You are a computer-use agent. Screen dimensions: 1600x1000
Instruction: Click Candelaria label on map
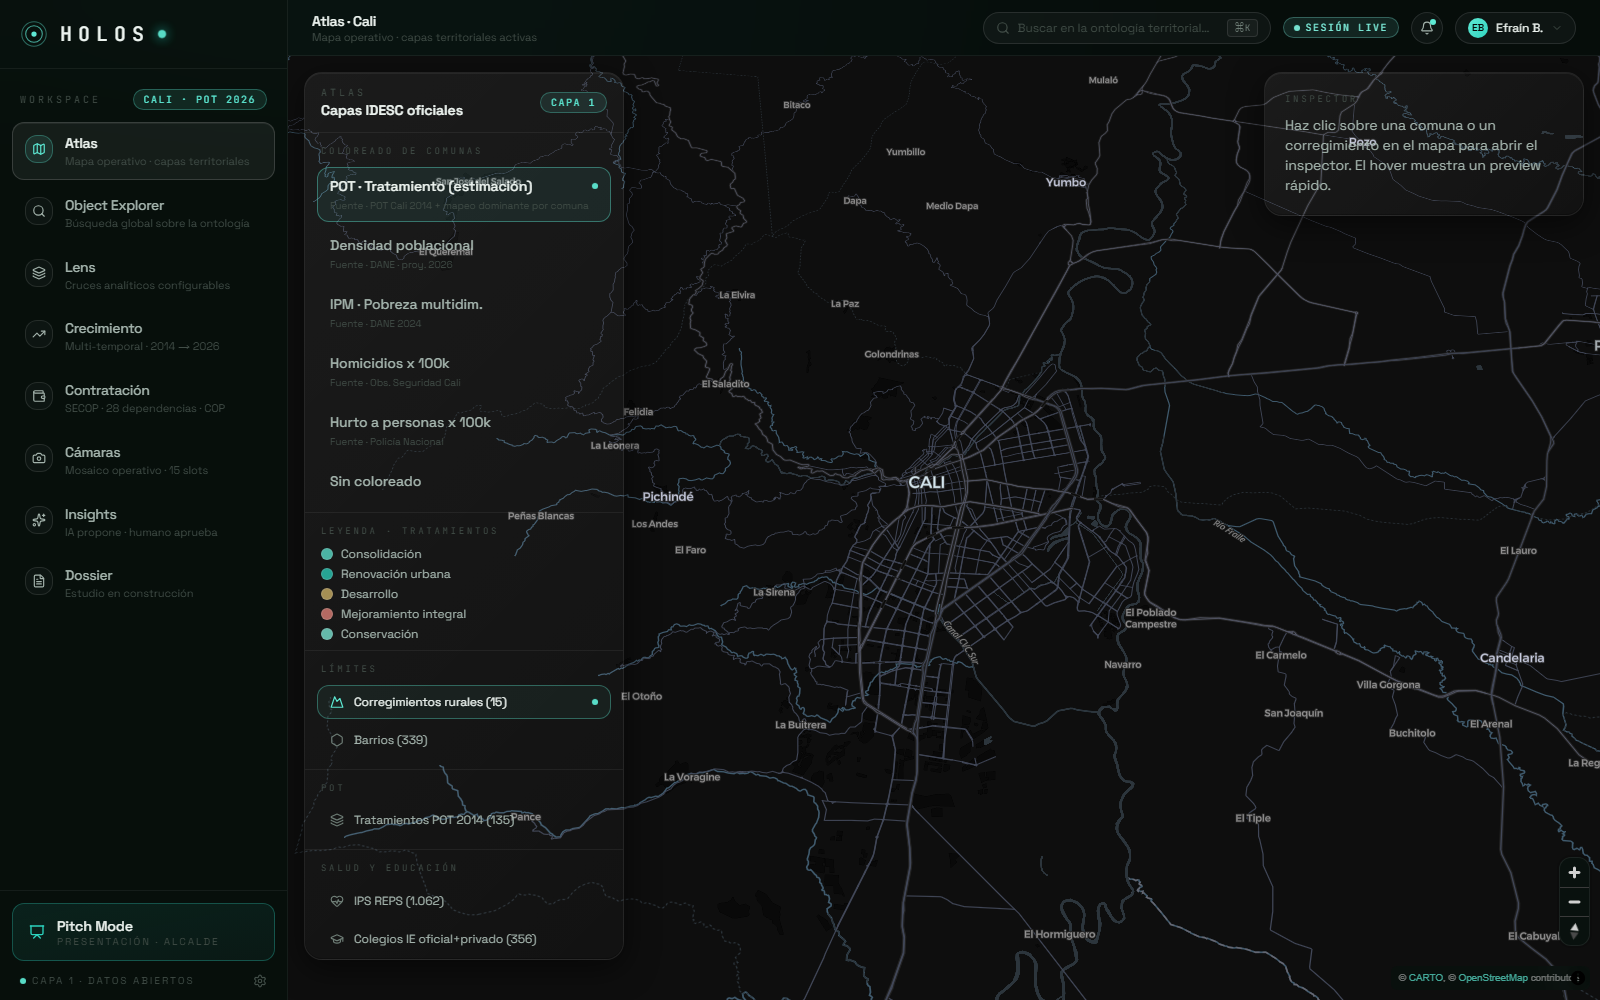pos(1512,658)
